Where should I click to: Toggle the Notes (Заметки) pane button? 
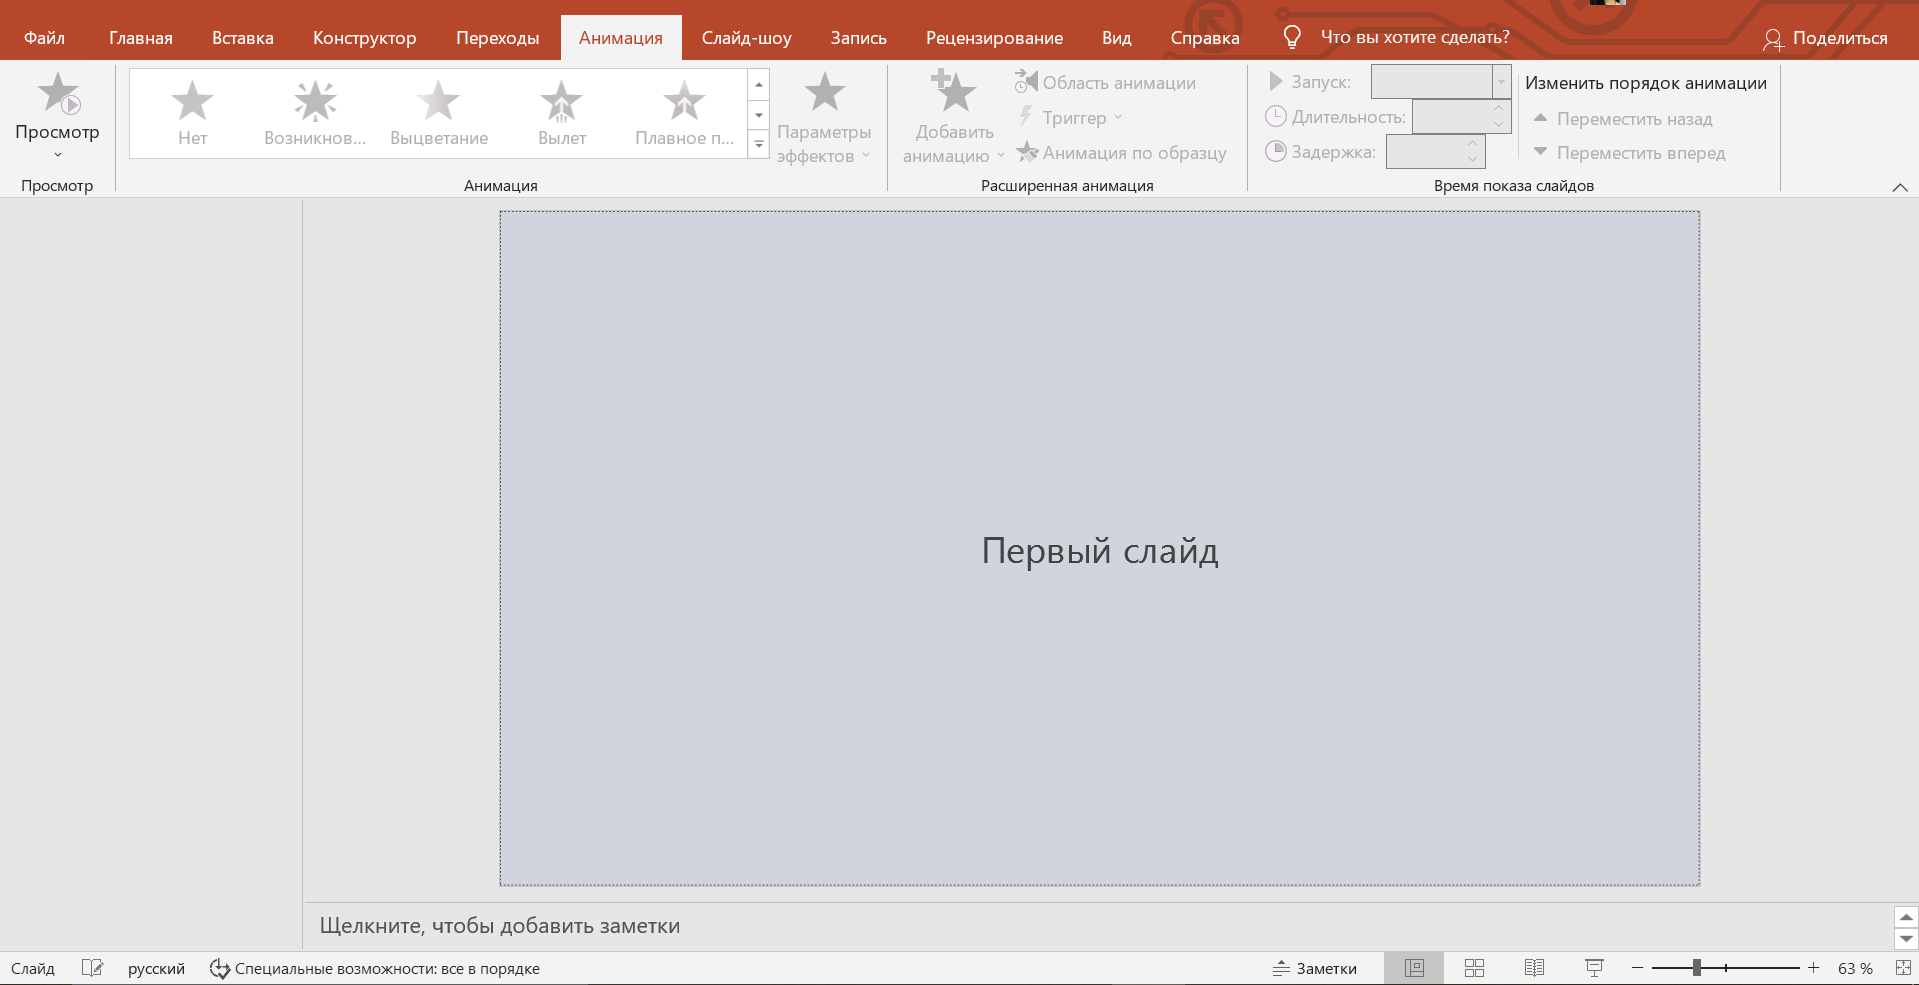pos(1314,968)
